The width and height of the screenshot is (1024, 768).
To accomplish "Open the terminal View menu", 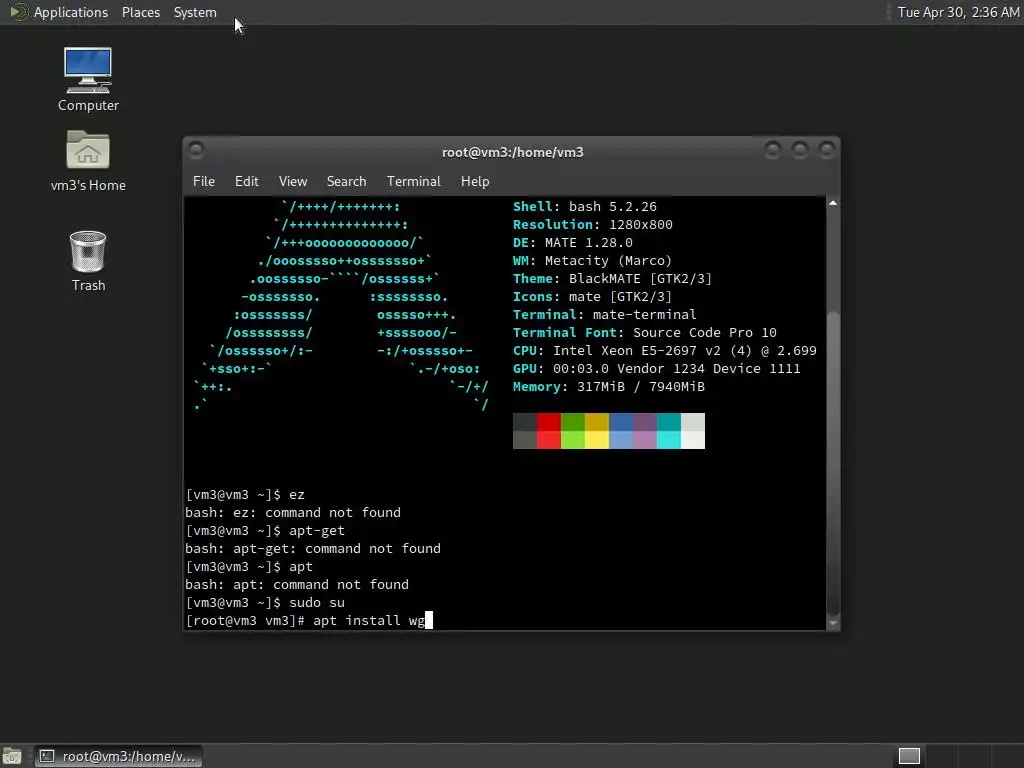I will [293, 181].
